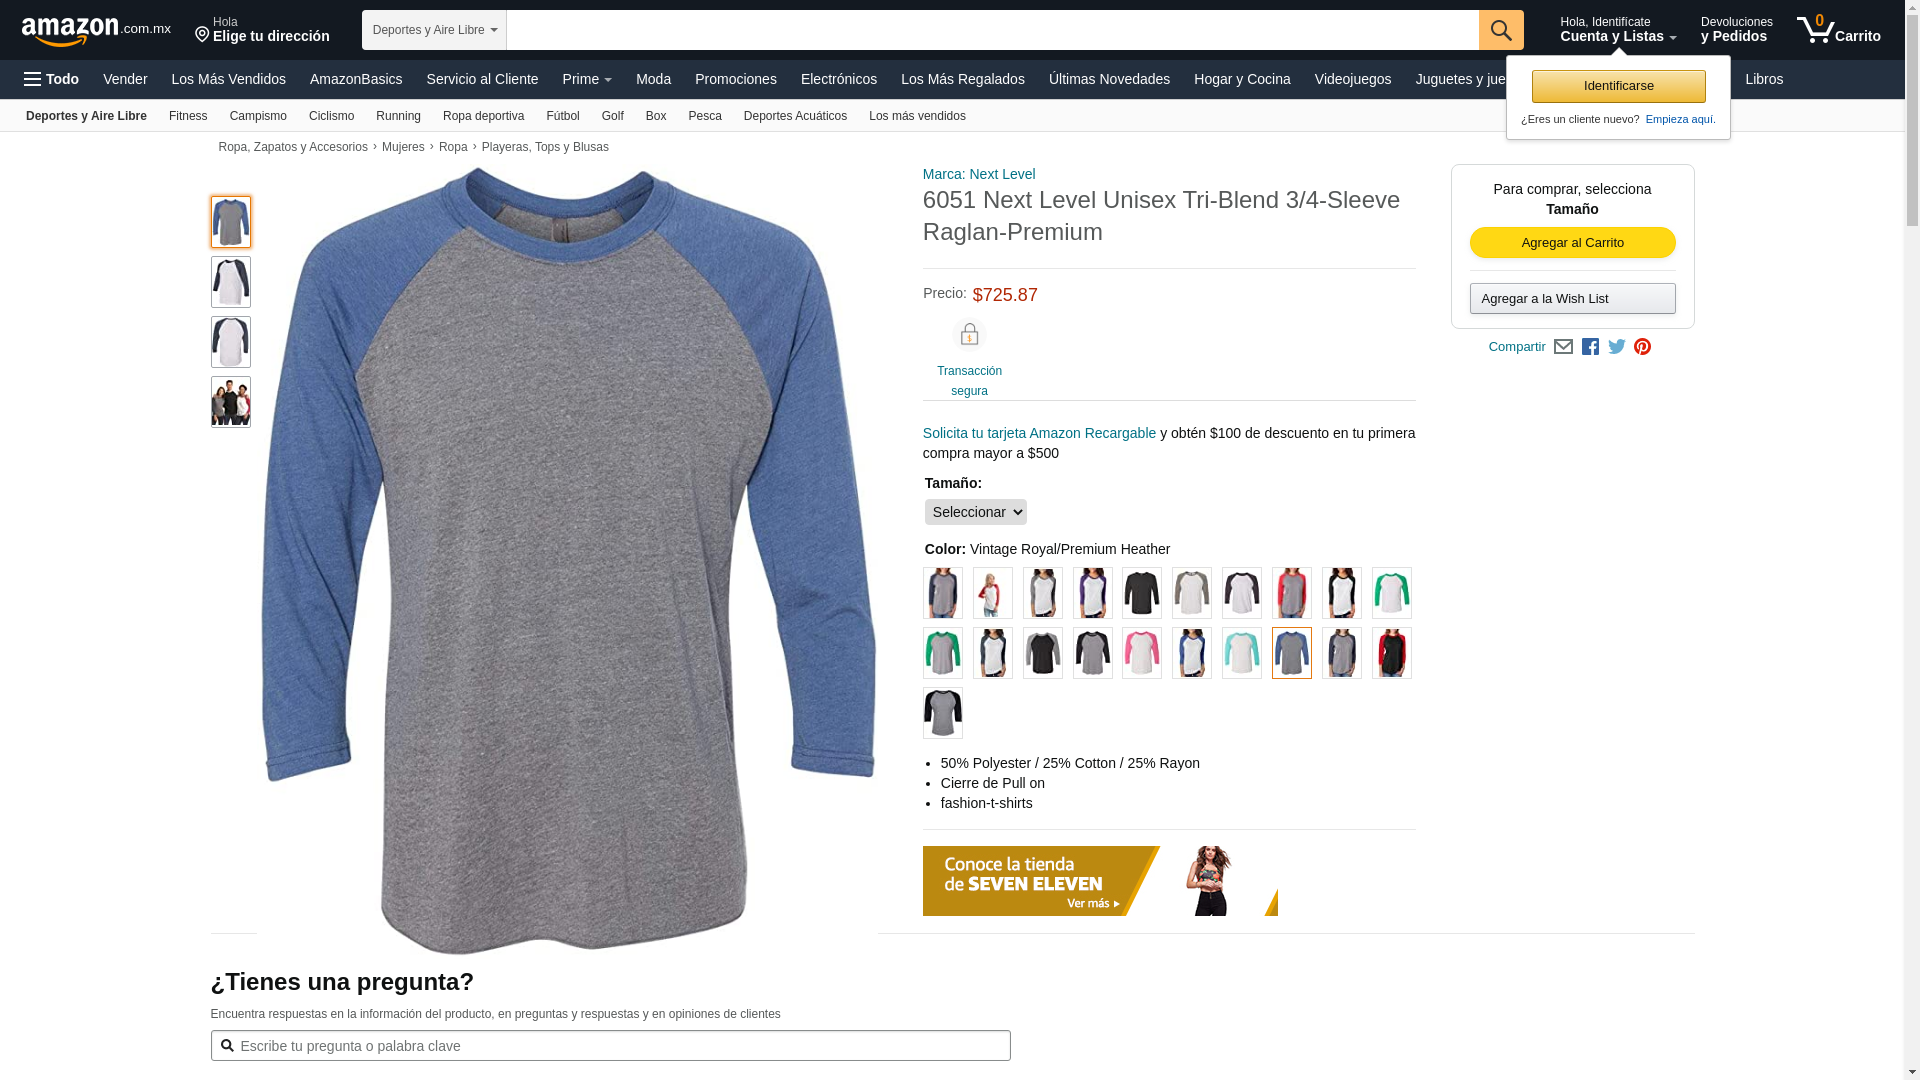Image resolution: width=1920 pixels, height=1080 pixels.
Task: Click the secure transaction lock icon
Action: pos(969,334)
